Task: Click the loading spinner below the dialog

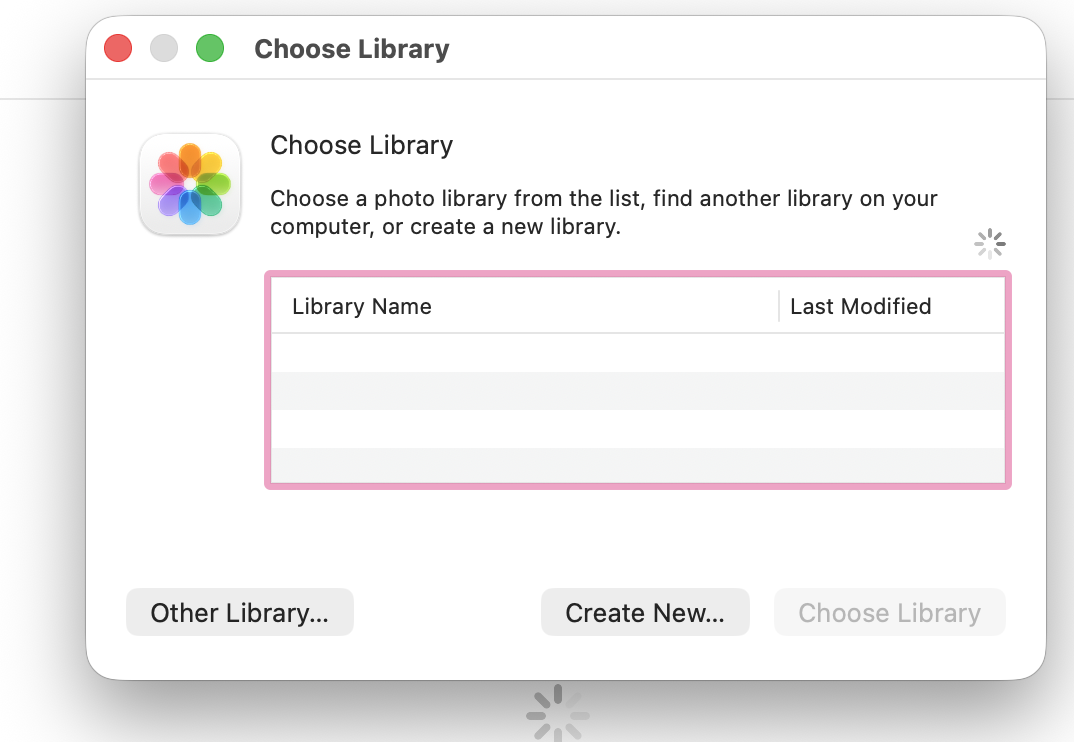Action: (x=557, y=714)
